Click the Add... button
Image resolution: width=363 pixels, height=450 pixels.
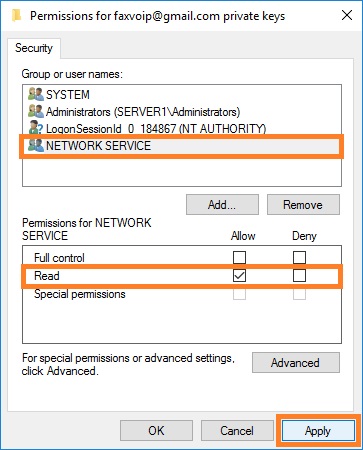pyautogui.click(x=222, y=205)
